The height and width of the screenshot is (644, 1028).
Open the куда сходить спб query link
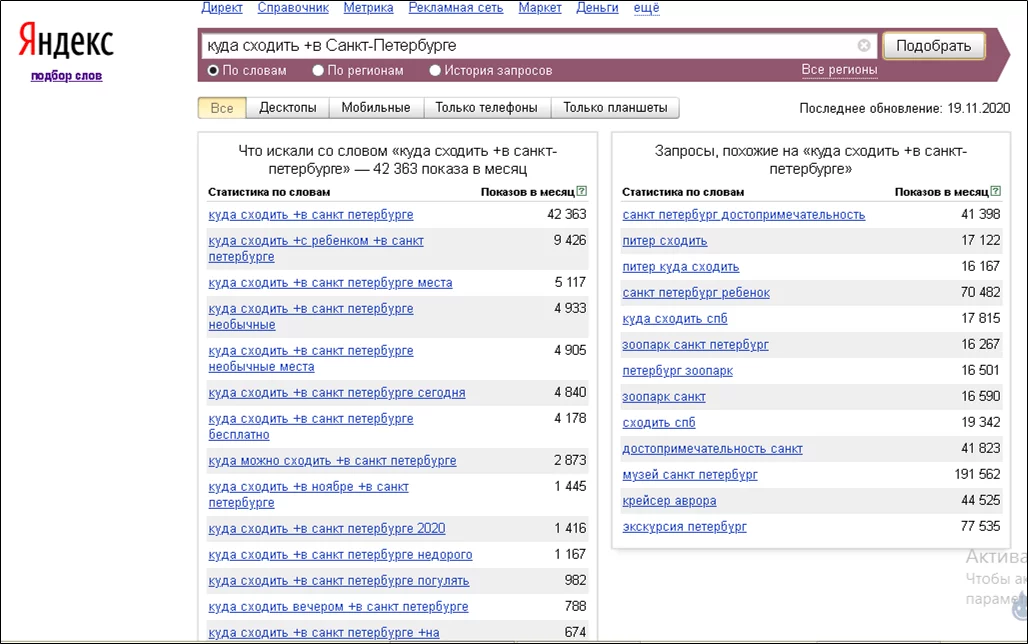coord(675,319)
